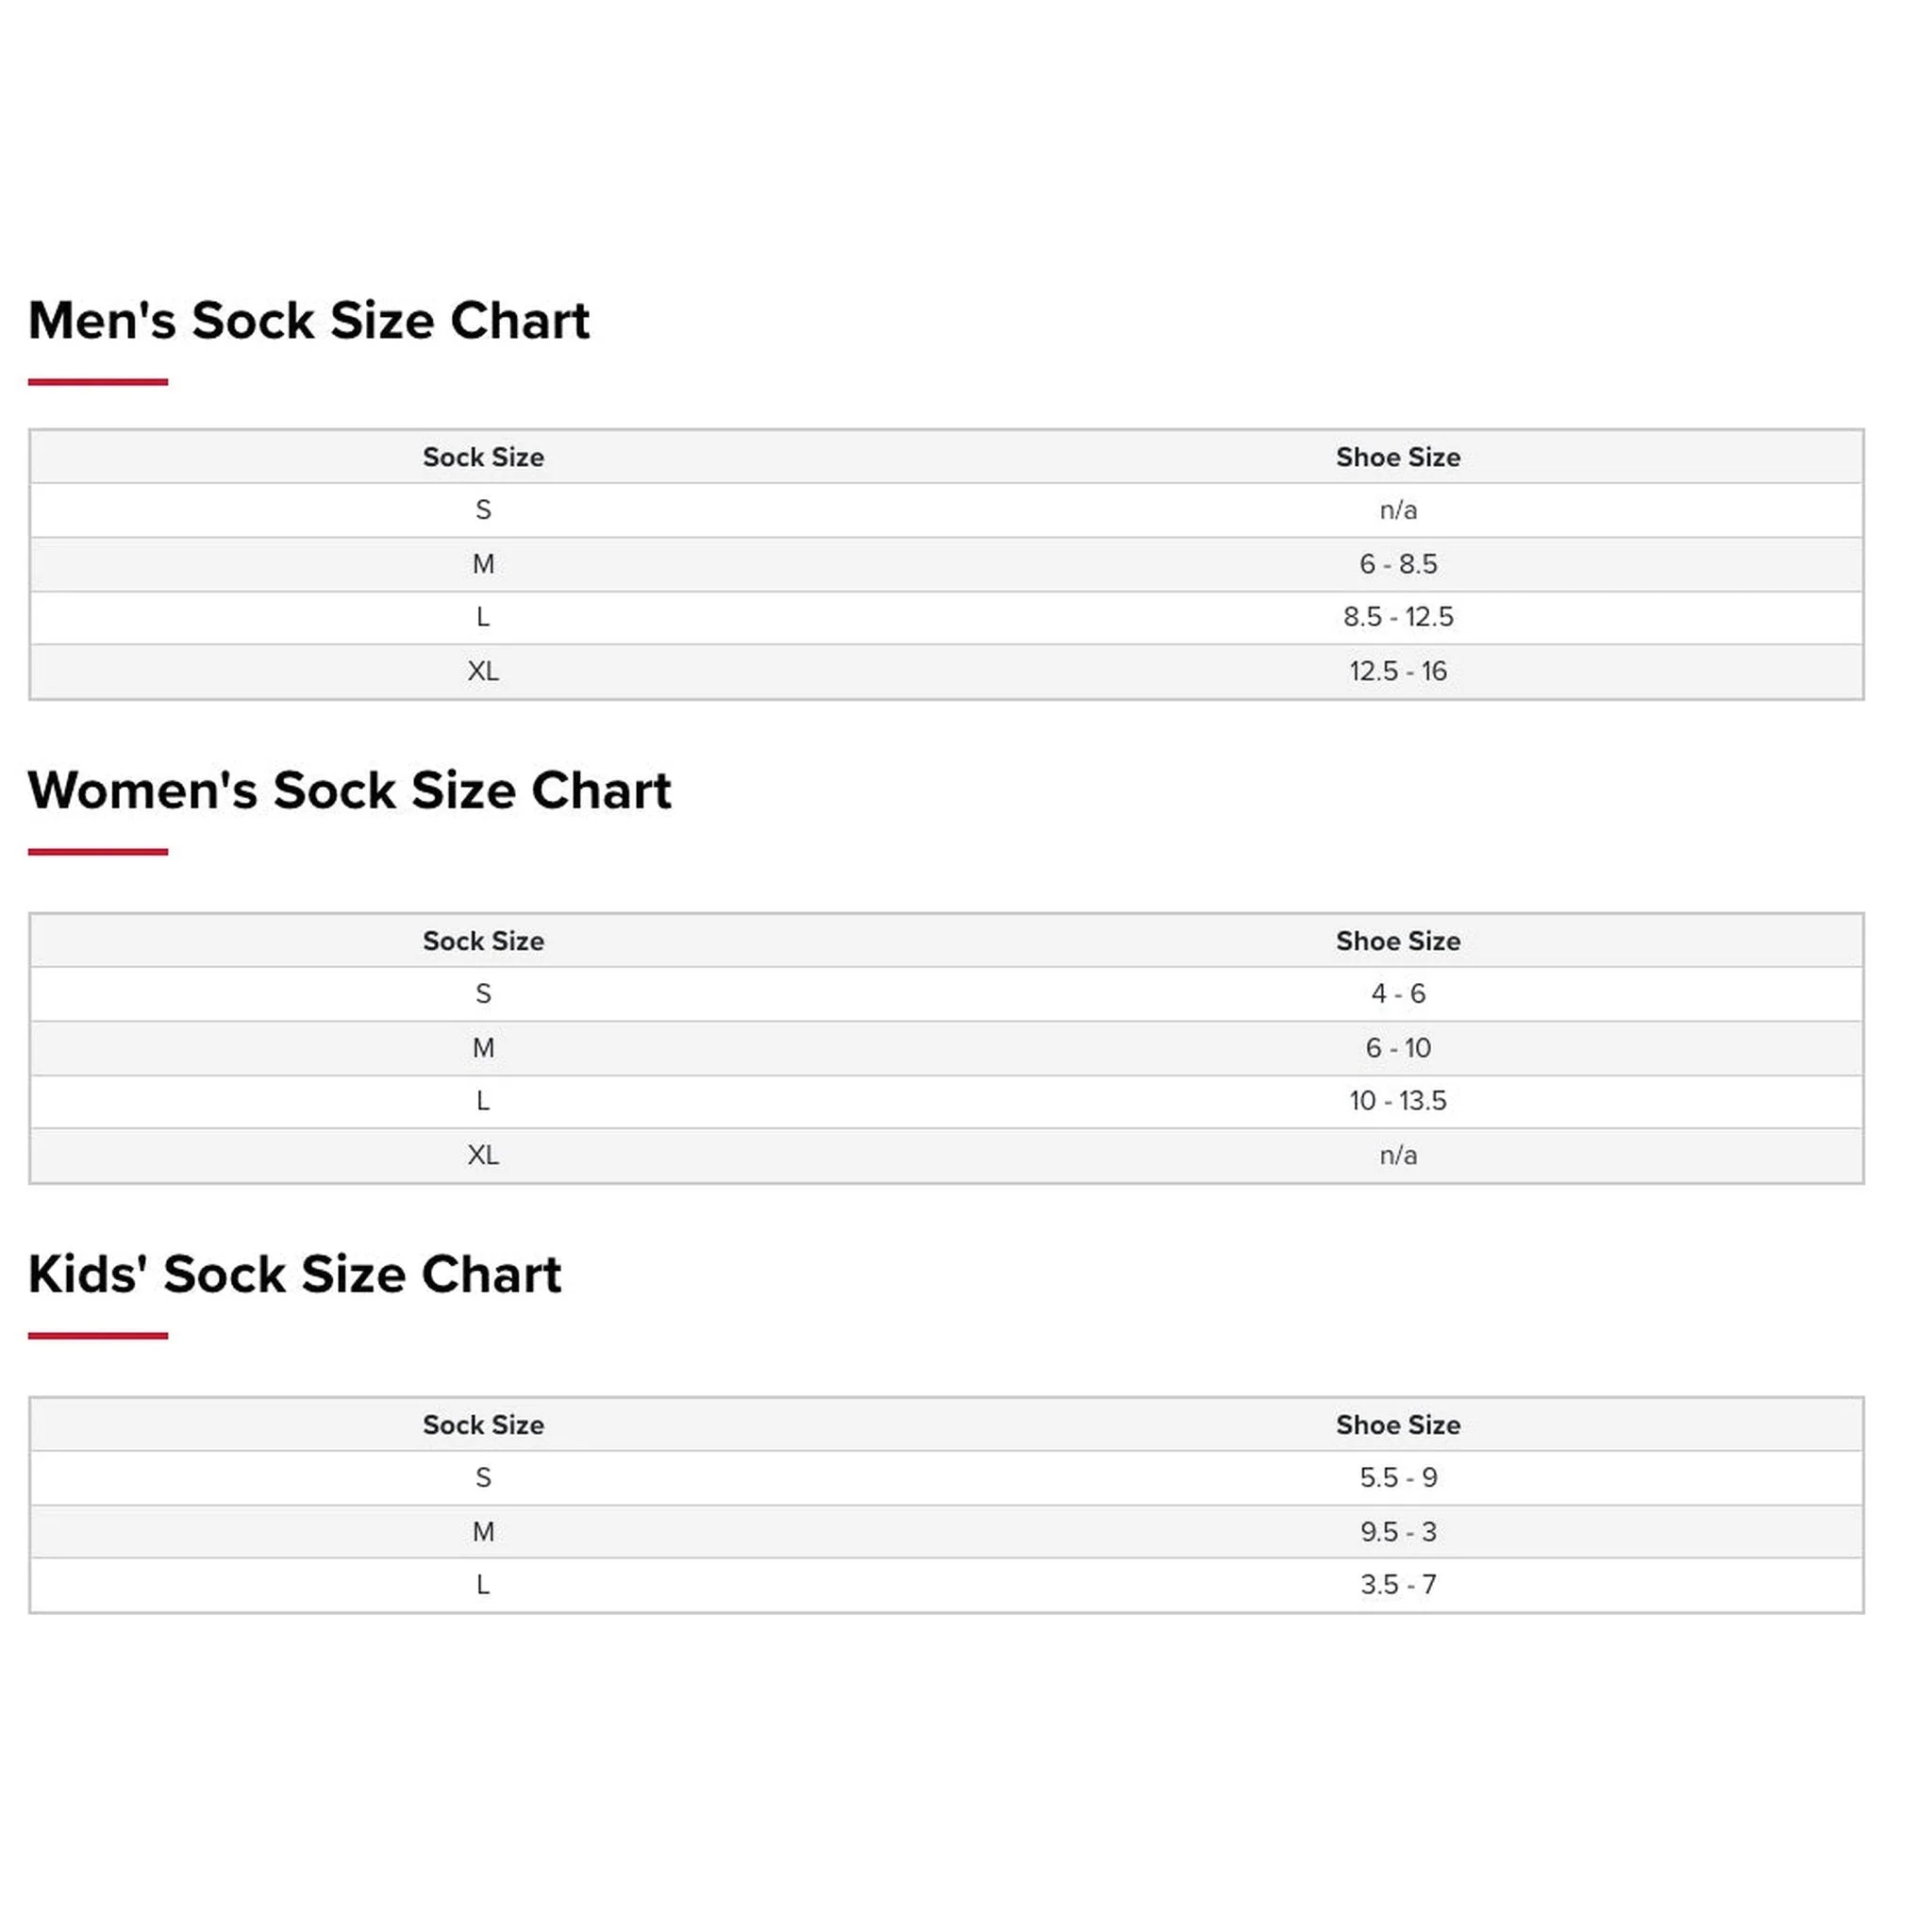Click the XL row in Men's chart
The width and height of the screenshot is (1932, 1932).
pos(946,671)
